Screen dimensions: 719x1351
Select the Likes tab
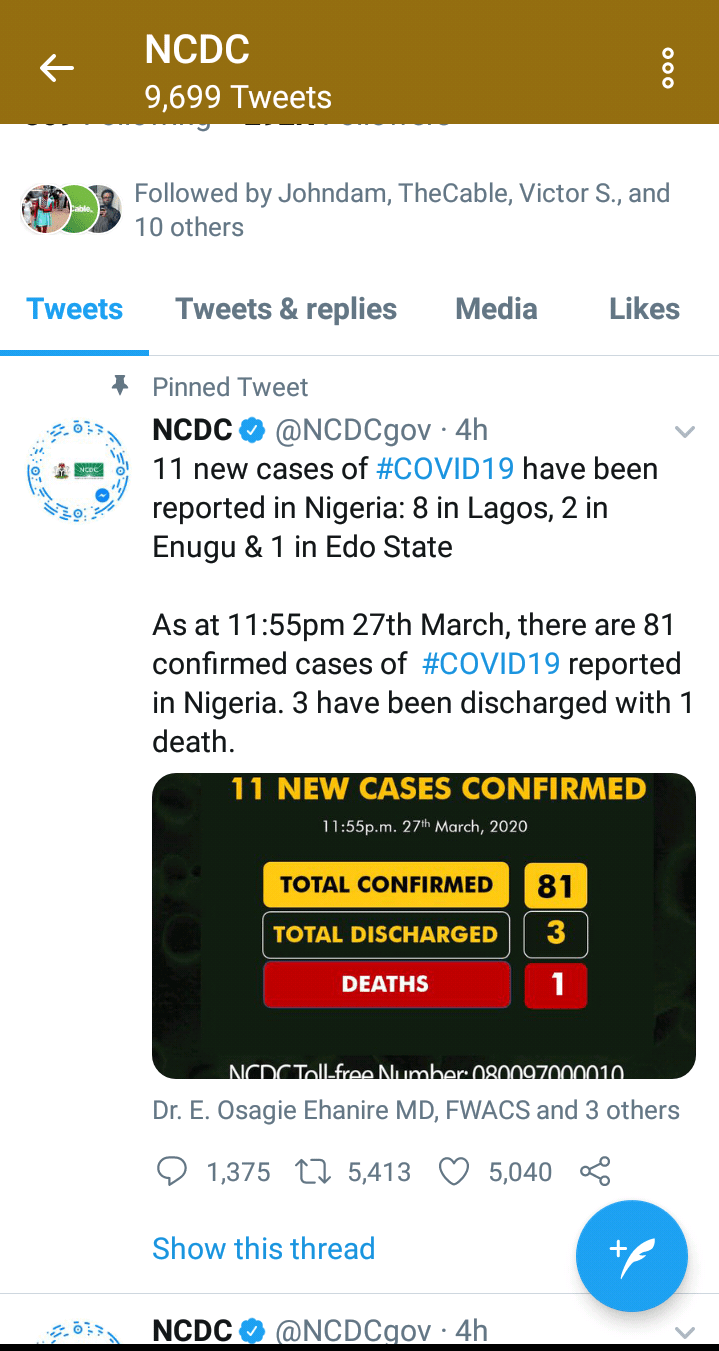(x=644, y=309)
